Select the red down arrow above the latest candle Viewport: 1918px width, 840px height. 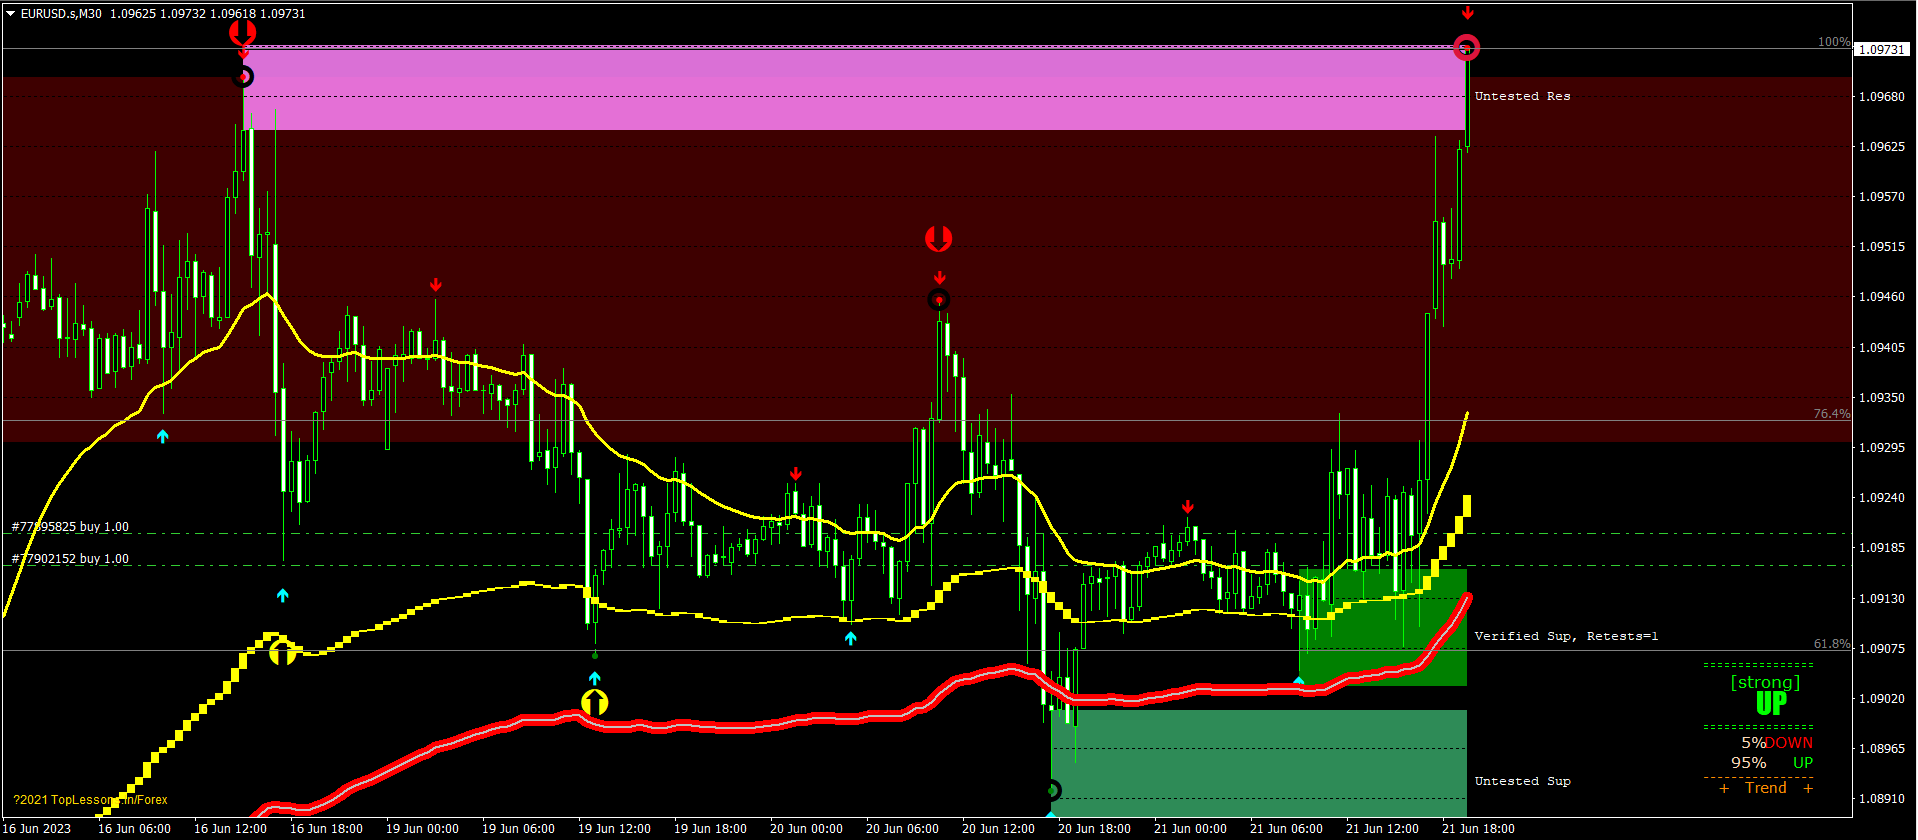(1467, 13)
